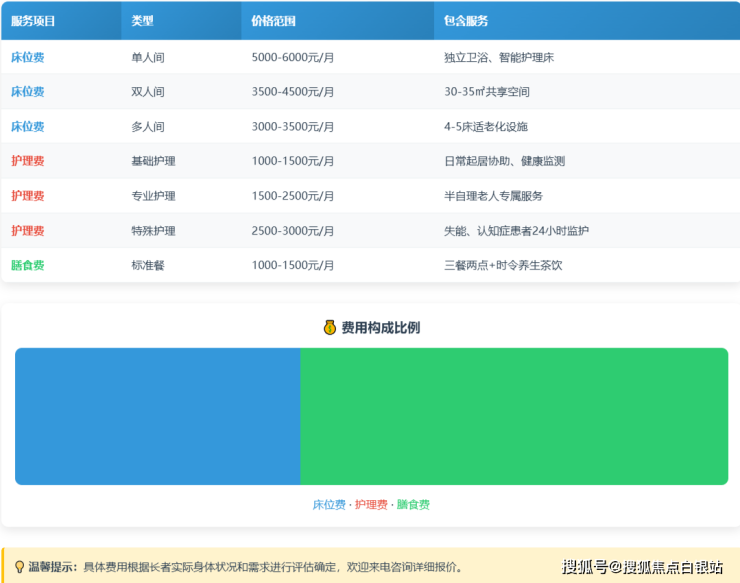Select the 特殊护理 type cell
Viewport: 740px width, 583px height.
(x=153, y=231)
